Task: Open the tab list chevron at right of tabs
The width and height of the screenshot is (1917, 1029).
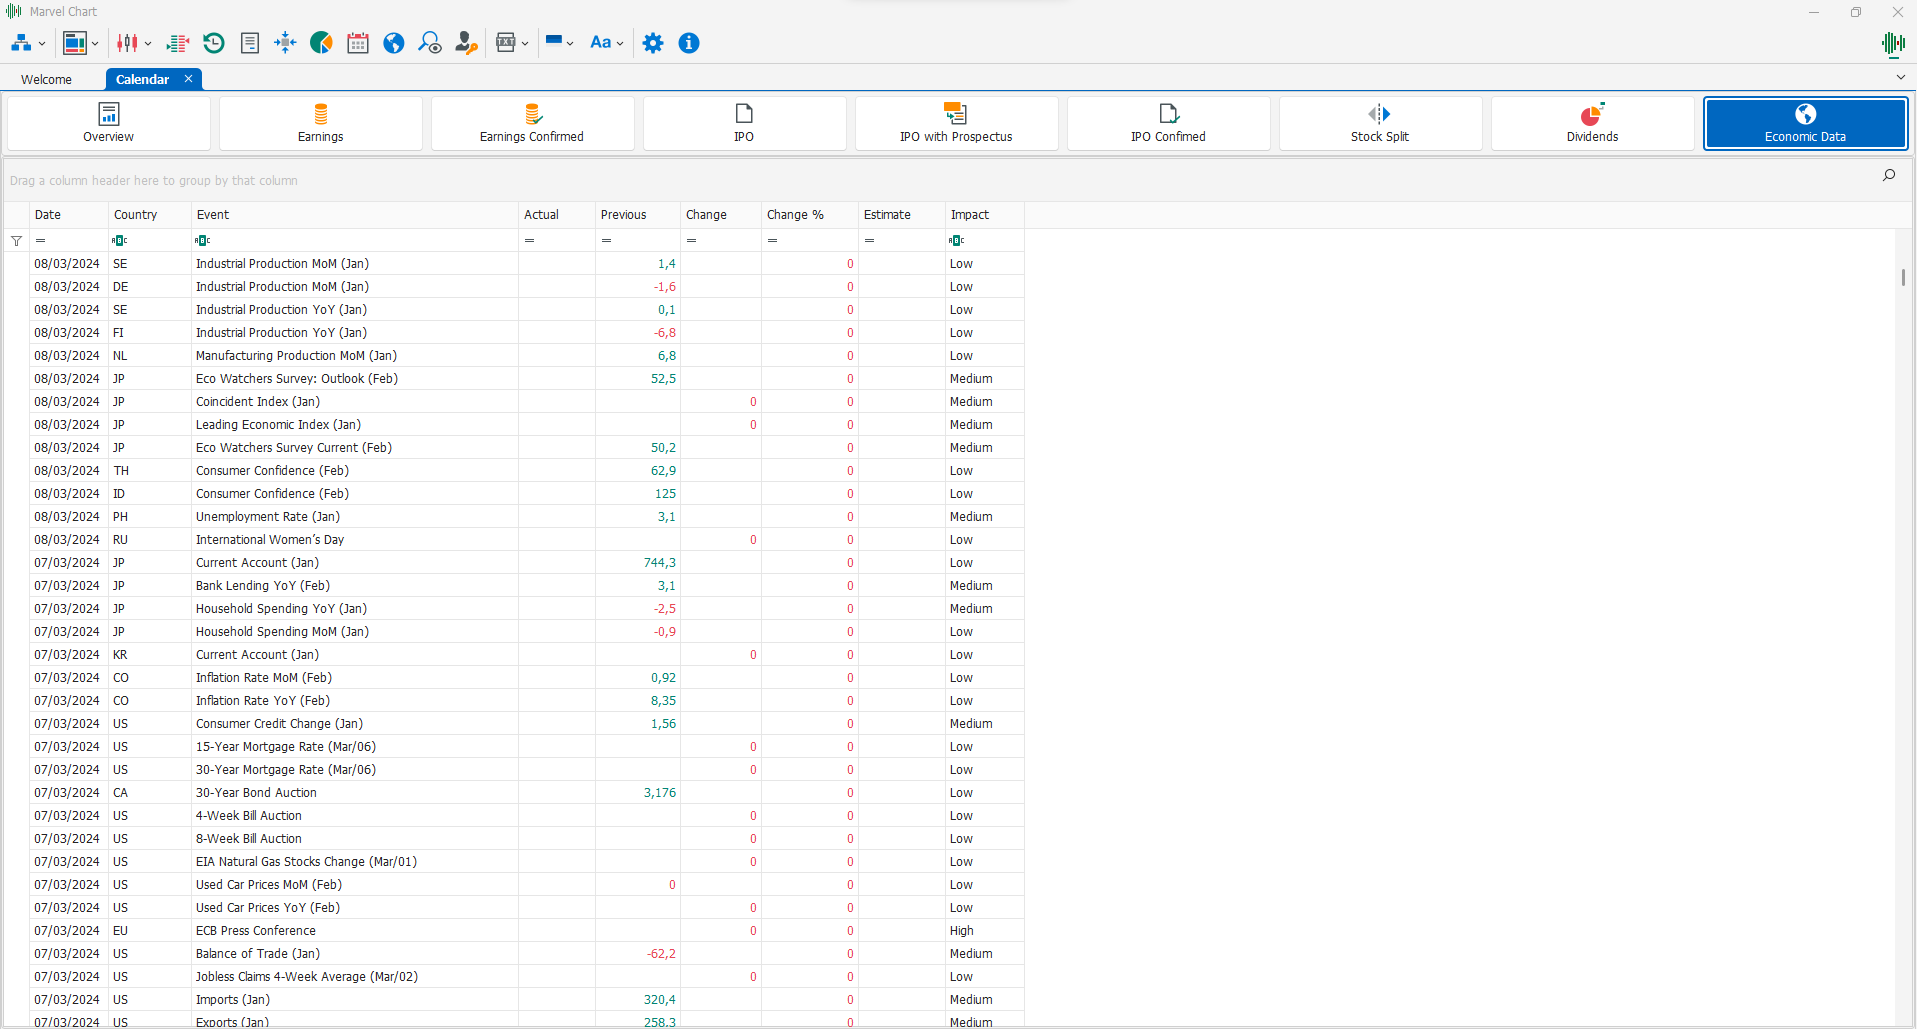Action: pyautogui.click(x=1901, y=77)
